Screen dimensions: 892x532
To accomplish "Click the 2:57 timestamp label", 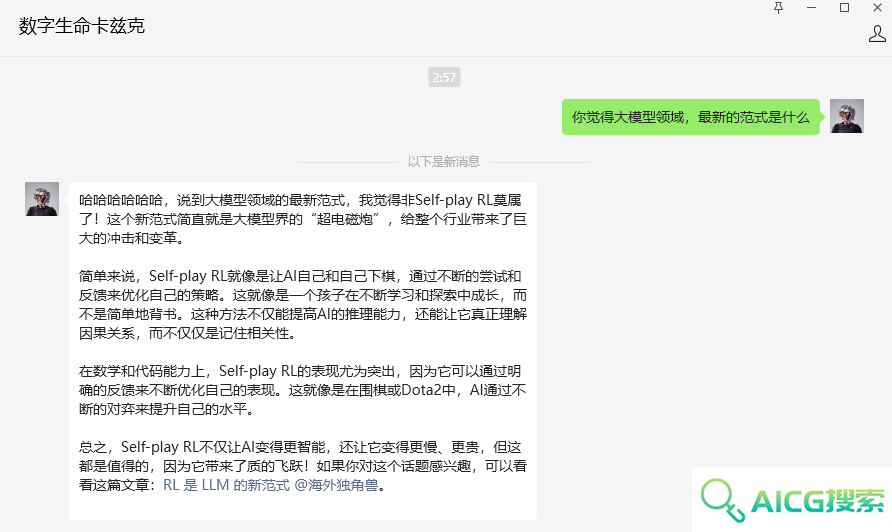I will point(444,77).
